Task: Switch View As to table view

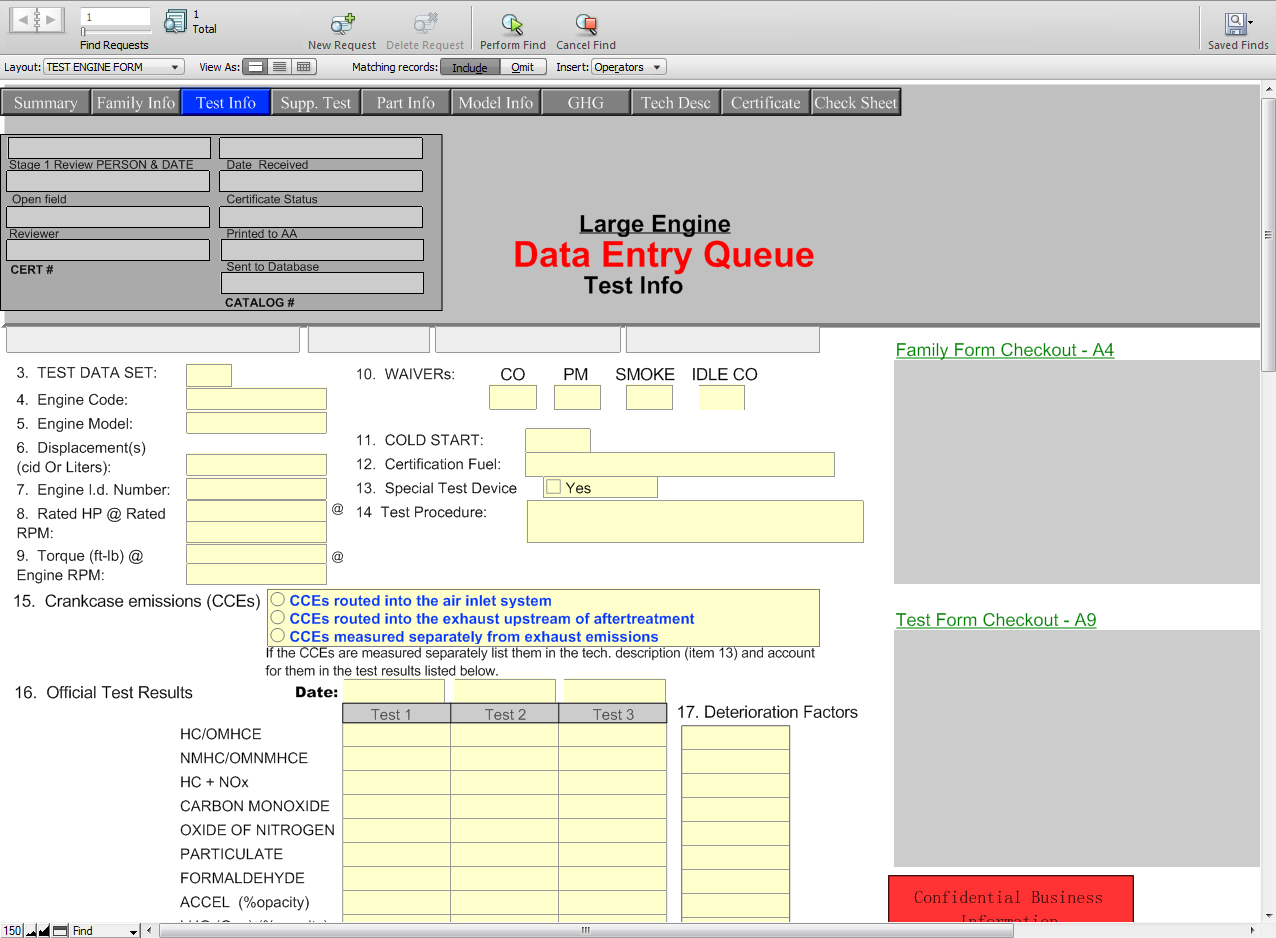Action: pos(304,67)
